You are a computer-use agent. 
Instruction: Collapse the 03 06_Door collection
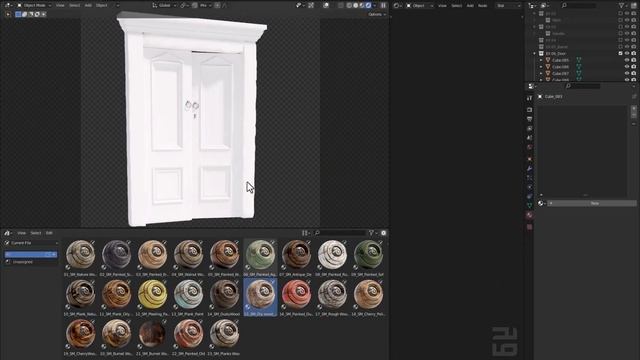point(534,53)
